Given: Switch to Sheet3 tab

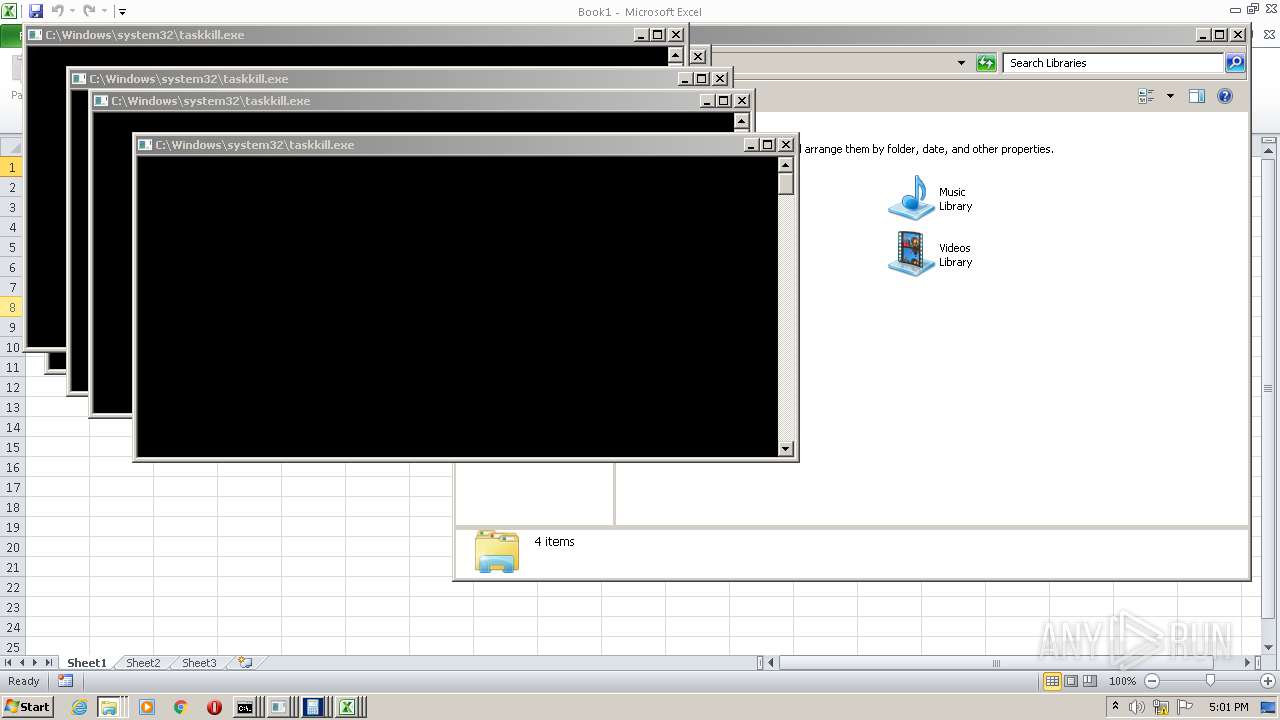Looking at the screenshot, I should [x=199, y=663].
